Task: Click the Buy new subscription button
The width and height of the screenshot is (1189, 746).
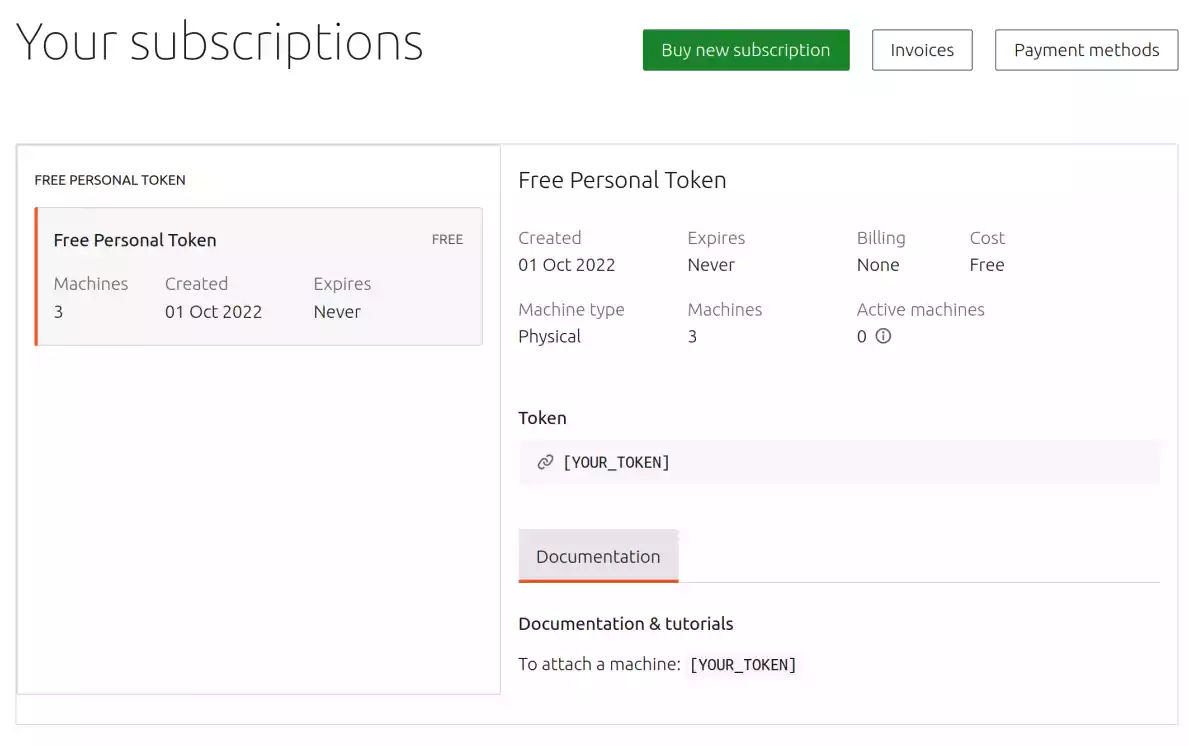Action: [745, 50]
